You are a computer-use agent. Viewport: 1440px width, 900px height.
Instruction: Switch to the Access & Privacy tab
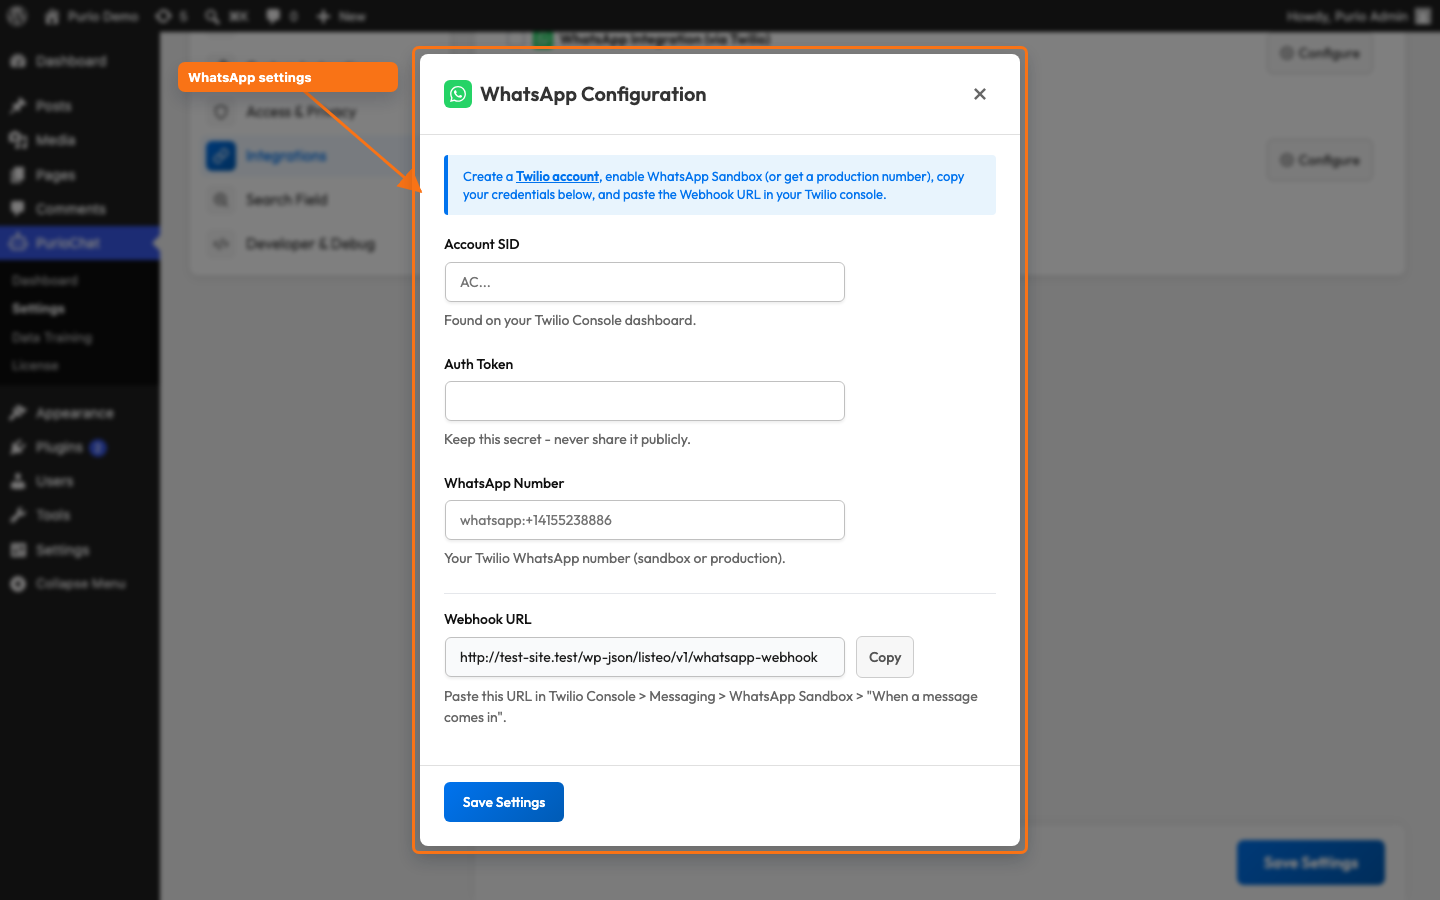tap(300, 112)
